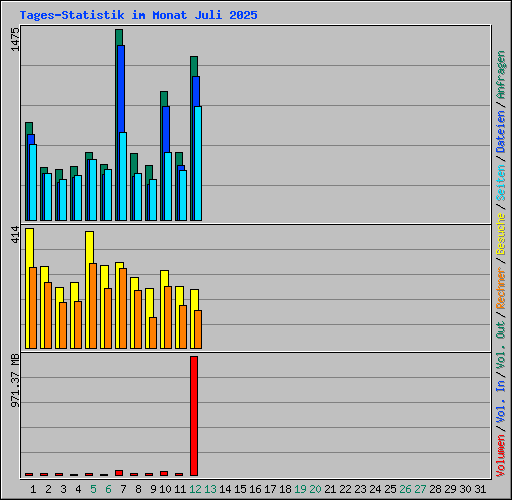
Task: Click day label '27' on the x-axis
Action: pyautogui.click(x=420, y=489)
